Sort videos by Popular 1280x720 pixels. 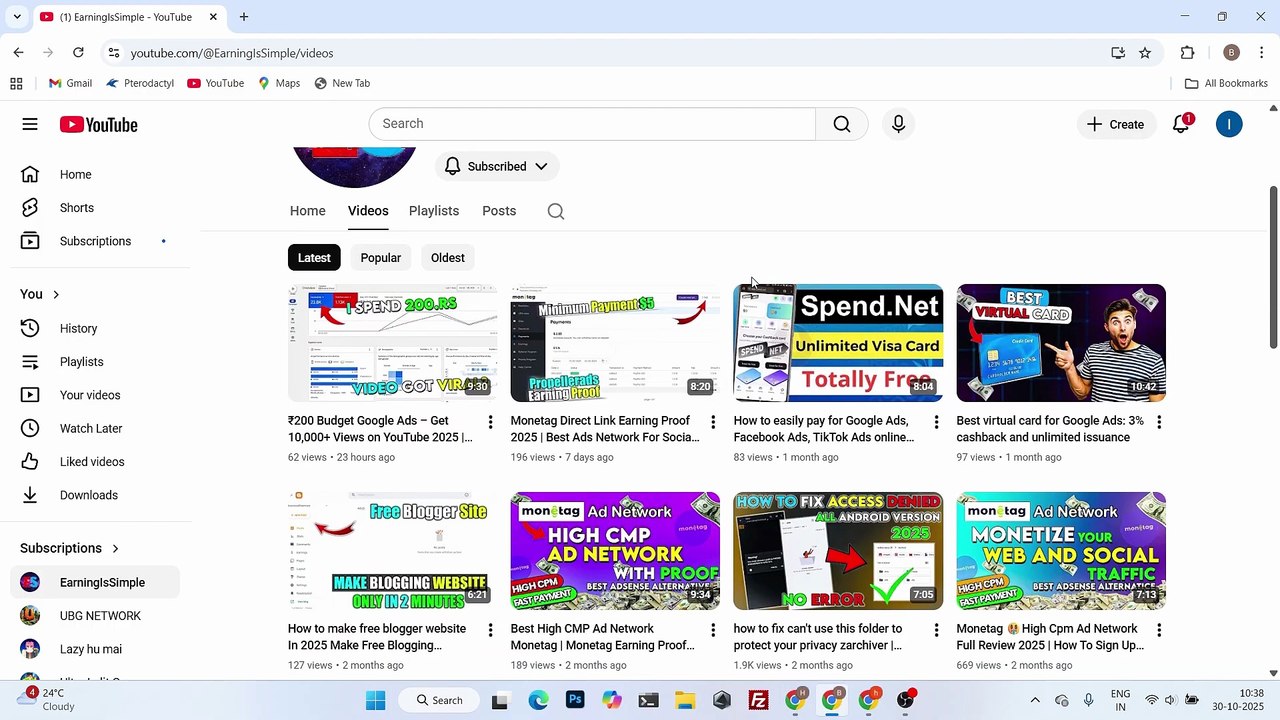pyautogui.click(x=381, y=258)
